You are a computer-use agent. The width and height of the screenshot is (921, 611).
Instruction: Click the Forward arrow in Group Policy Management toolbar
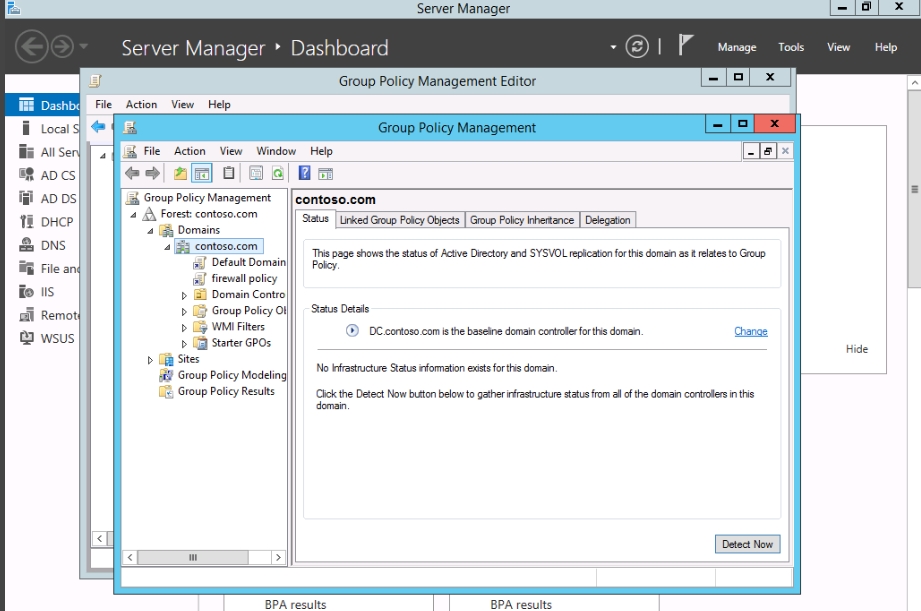[153, 173]
